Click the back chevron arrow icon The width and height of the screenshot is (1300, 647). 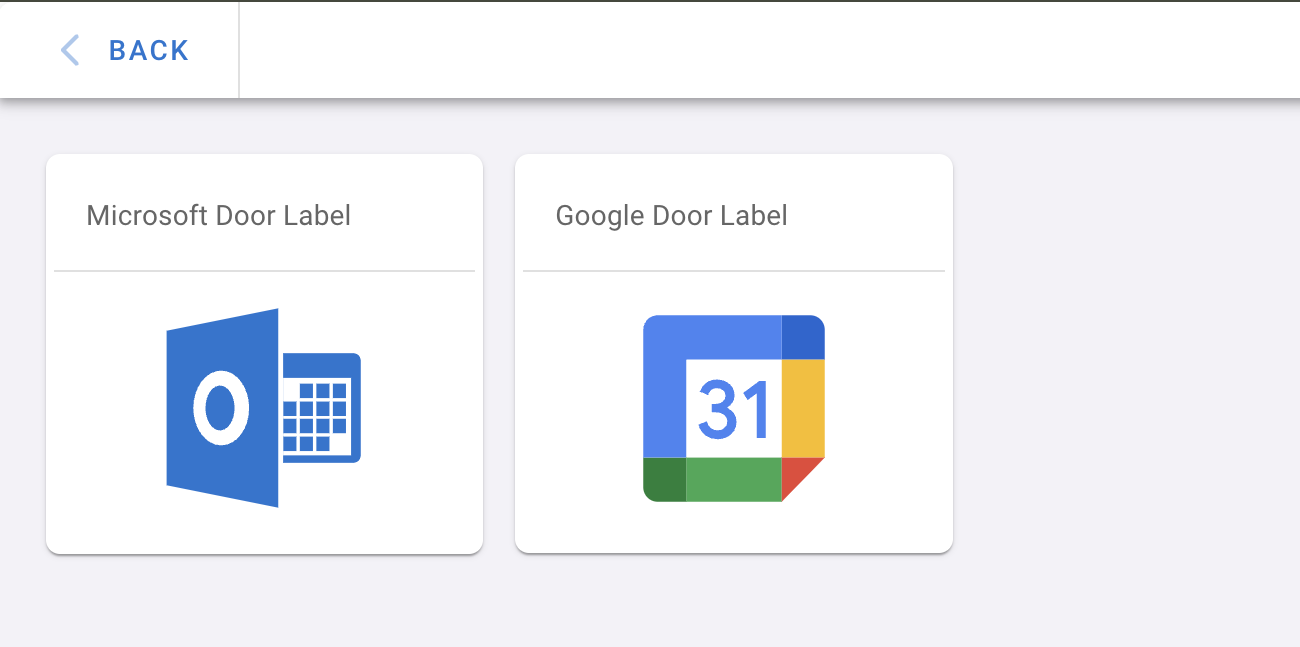coord(70,50)
